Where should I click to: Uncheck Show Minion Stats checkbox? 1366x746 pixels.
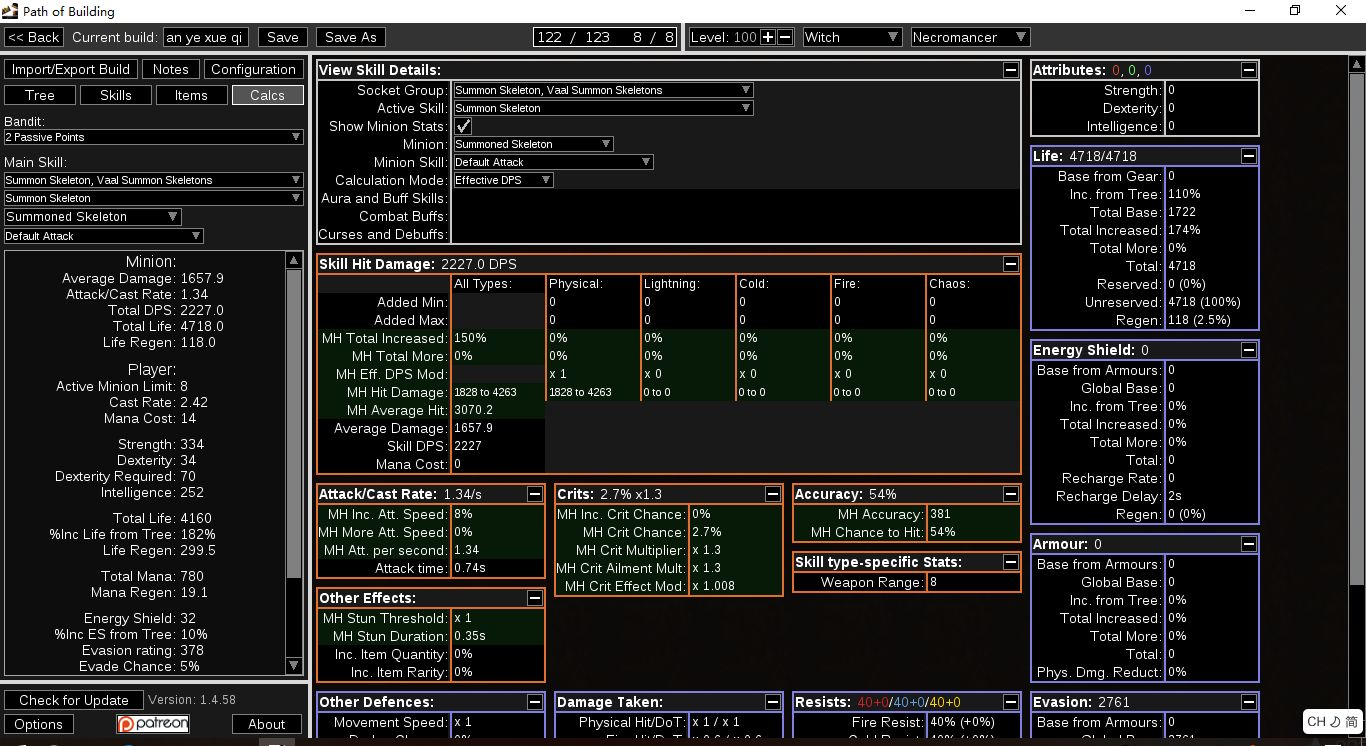pos(463,126)
